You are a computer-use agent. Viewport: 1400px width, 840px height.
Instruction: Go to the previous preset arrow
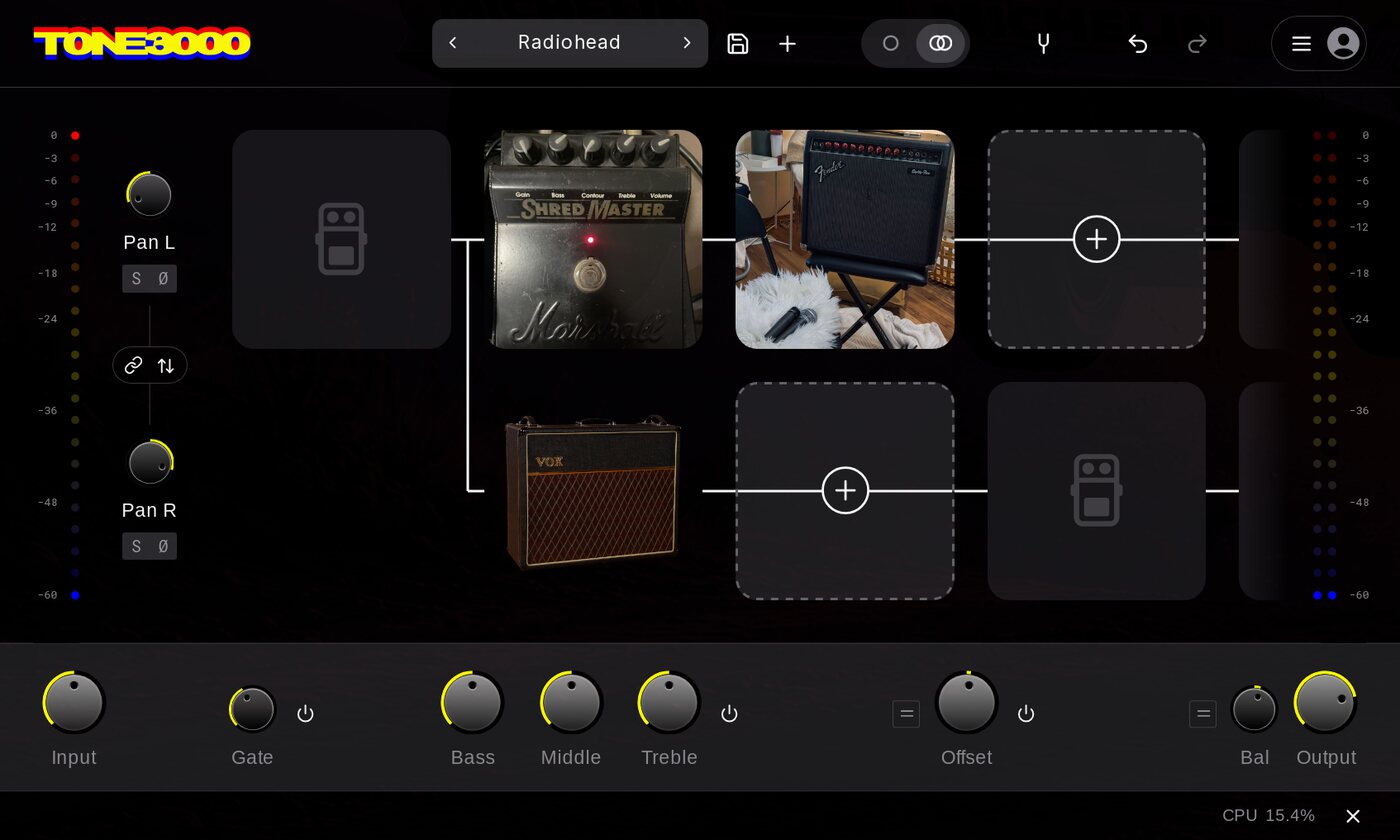point(453,43)
